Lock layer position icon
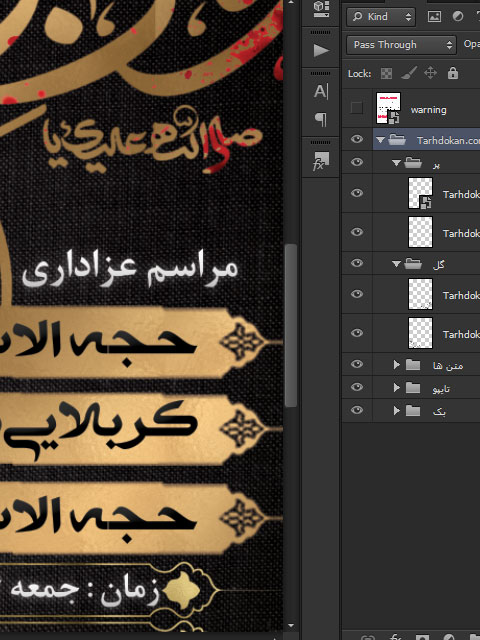Image resolution: width=480 pixels, height=640 pixels. [x=430, y=73]
